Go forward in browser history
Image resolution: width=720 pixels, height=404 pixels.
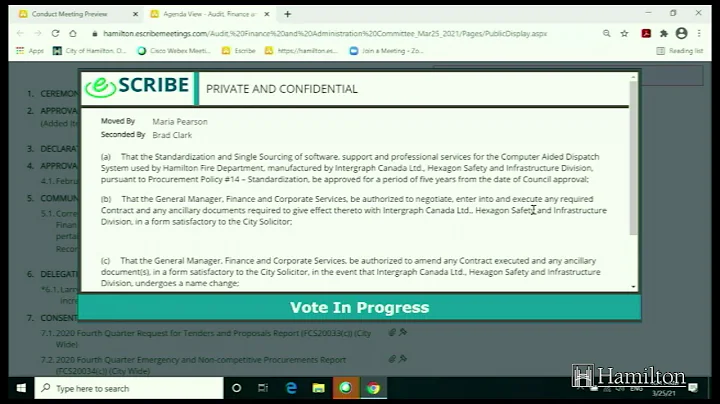(x=38, y=34)
